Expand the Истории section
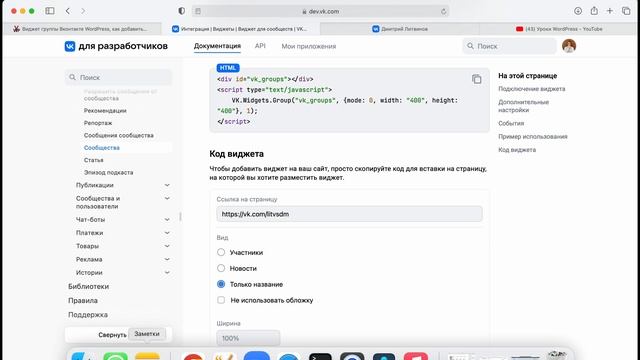The width and height of the screenshot is (640, 360). click(167, 273)
